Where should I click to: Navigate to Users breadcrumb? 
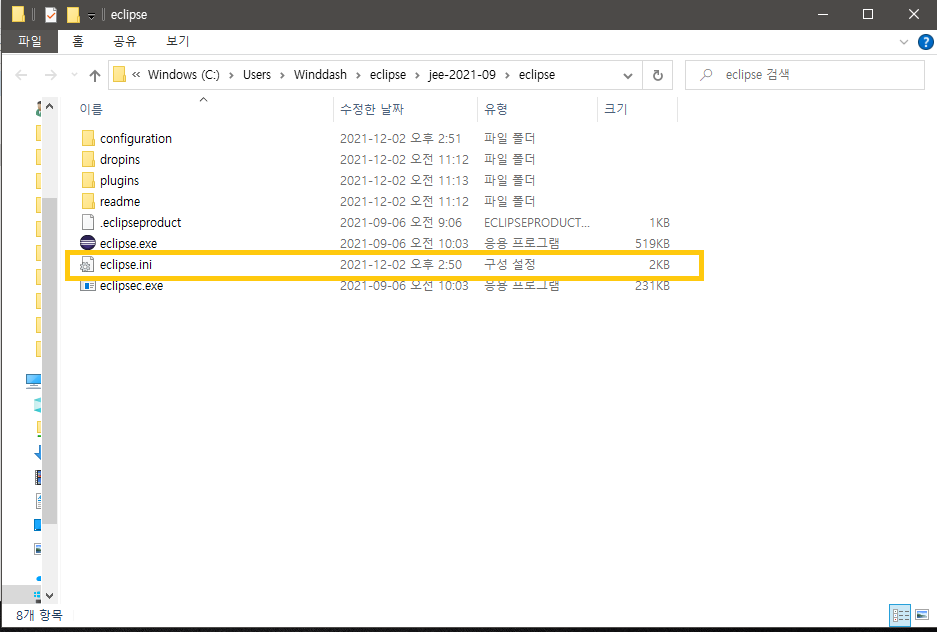pos(257,75)
